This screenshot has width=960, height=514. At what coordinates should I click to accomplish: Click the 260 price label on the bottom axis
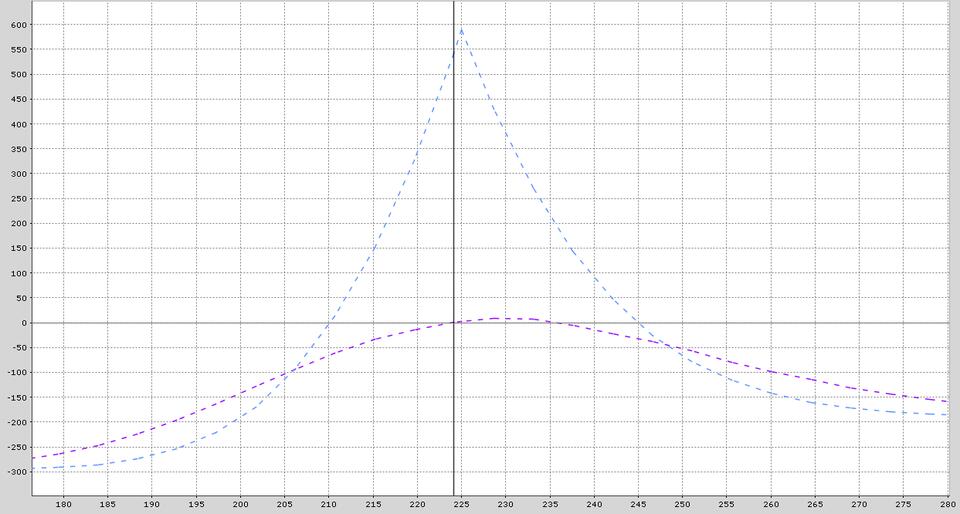point(771,504)
